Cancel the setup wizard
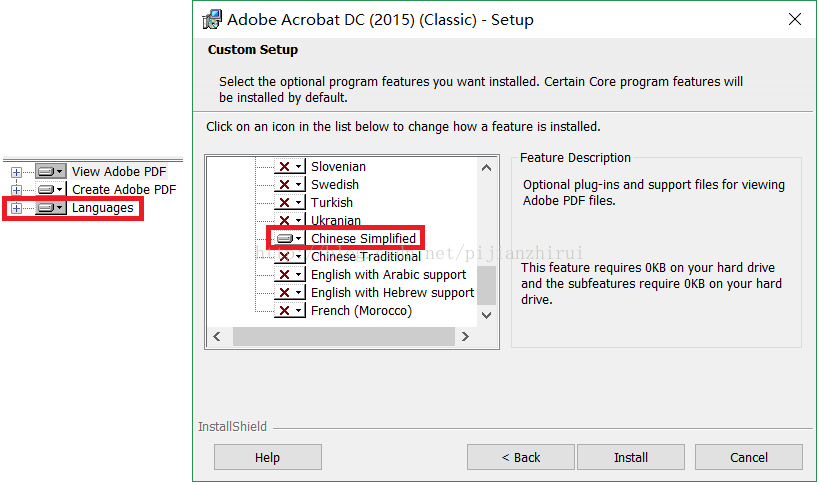Screen dimensions: 820x485 click(749, 457)
